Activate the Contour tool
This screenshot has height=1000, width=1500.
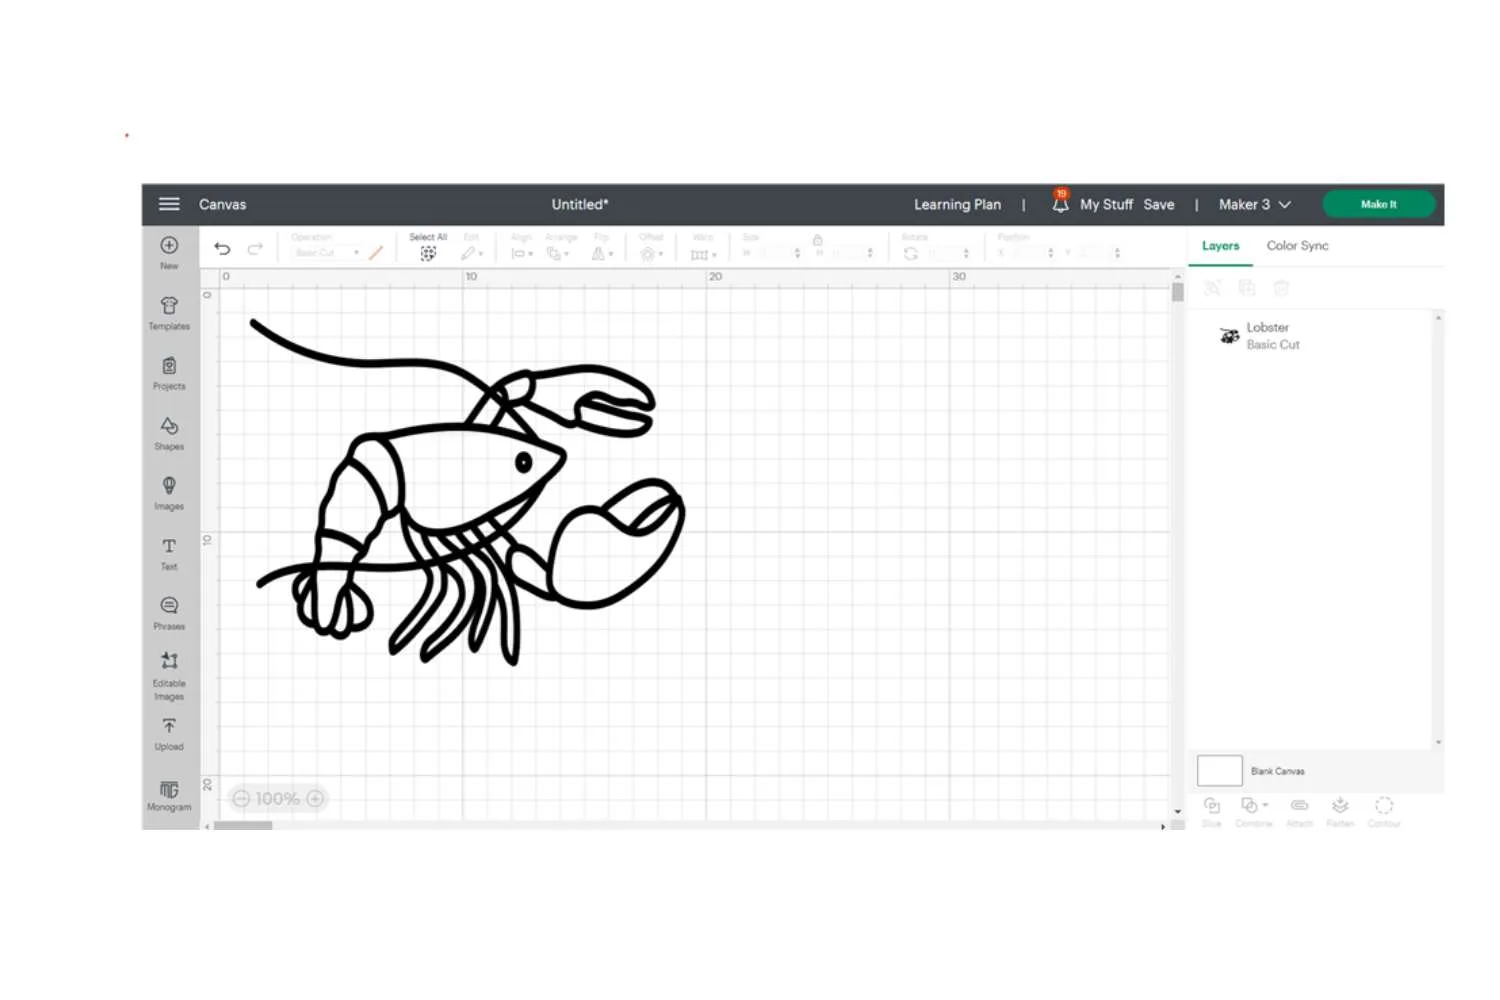click(1385, 808)
